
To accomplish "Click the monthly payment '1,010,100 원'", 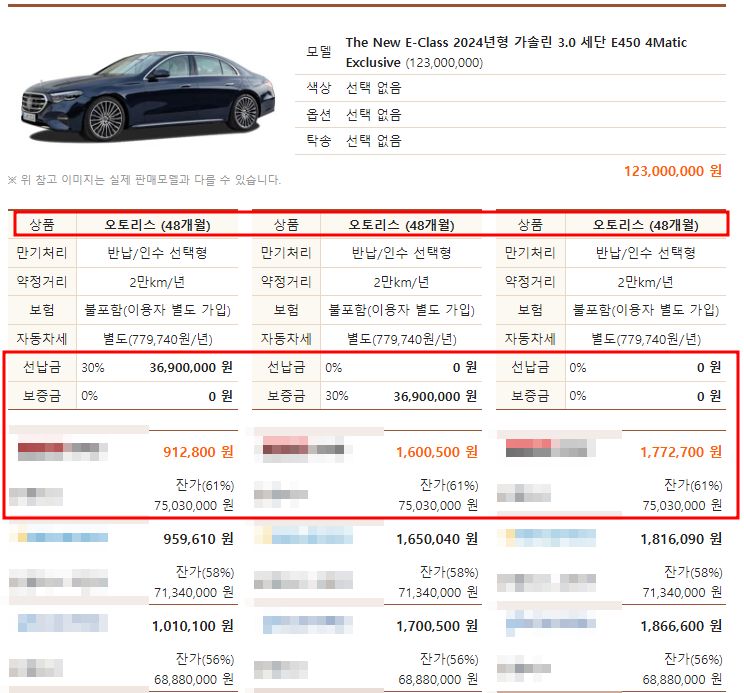I will pos(193,626).
